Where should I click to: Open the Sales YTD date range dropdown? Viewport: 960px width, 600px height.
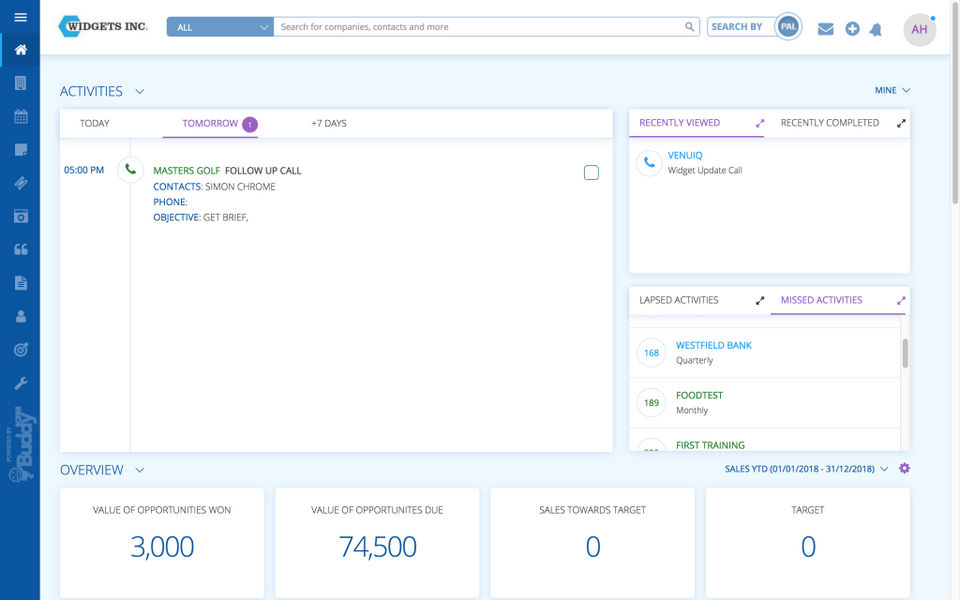[x=806, y=469]
